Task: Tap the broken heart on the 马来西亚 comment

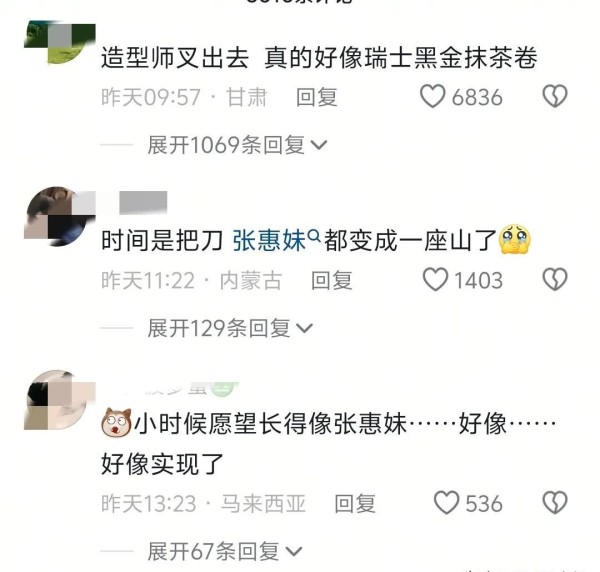Action: pyautogui.click(x=555, y=502)
